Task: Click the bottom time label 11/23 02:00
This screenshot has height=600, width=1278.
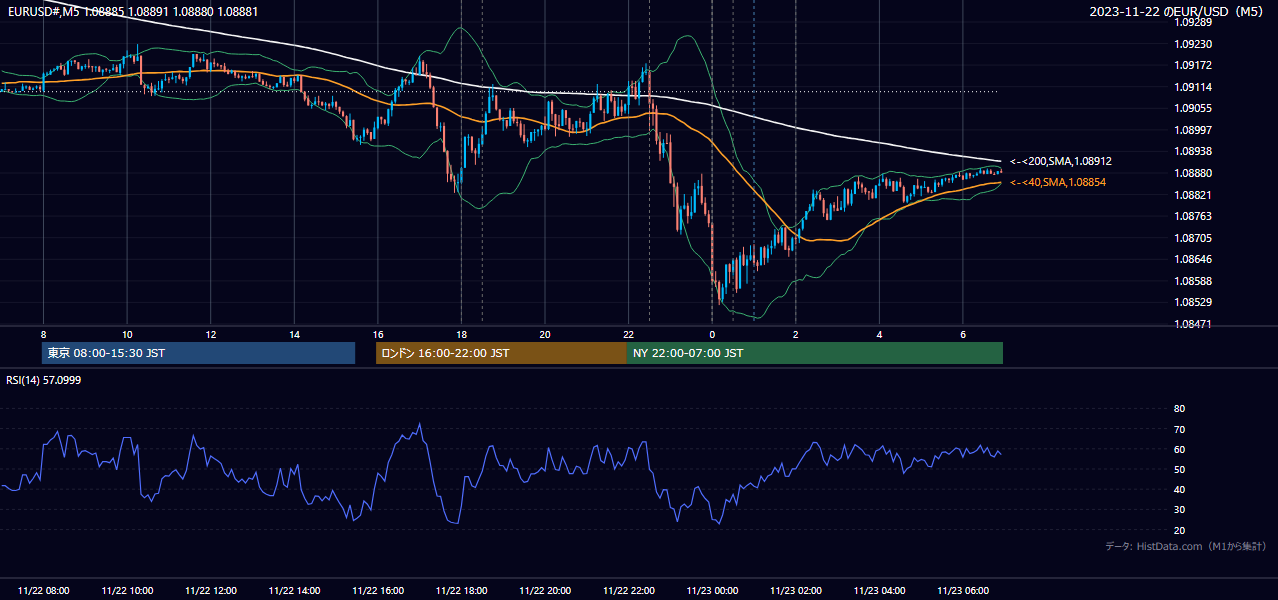Action: coord(796,591)
